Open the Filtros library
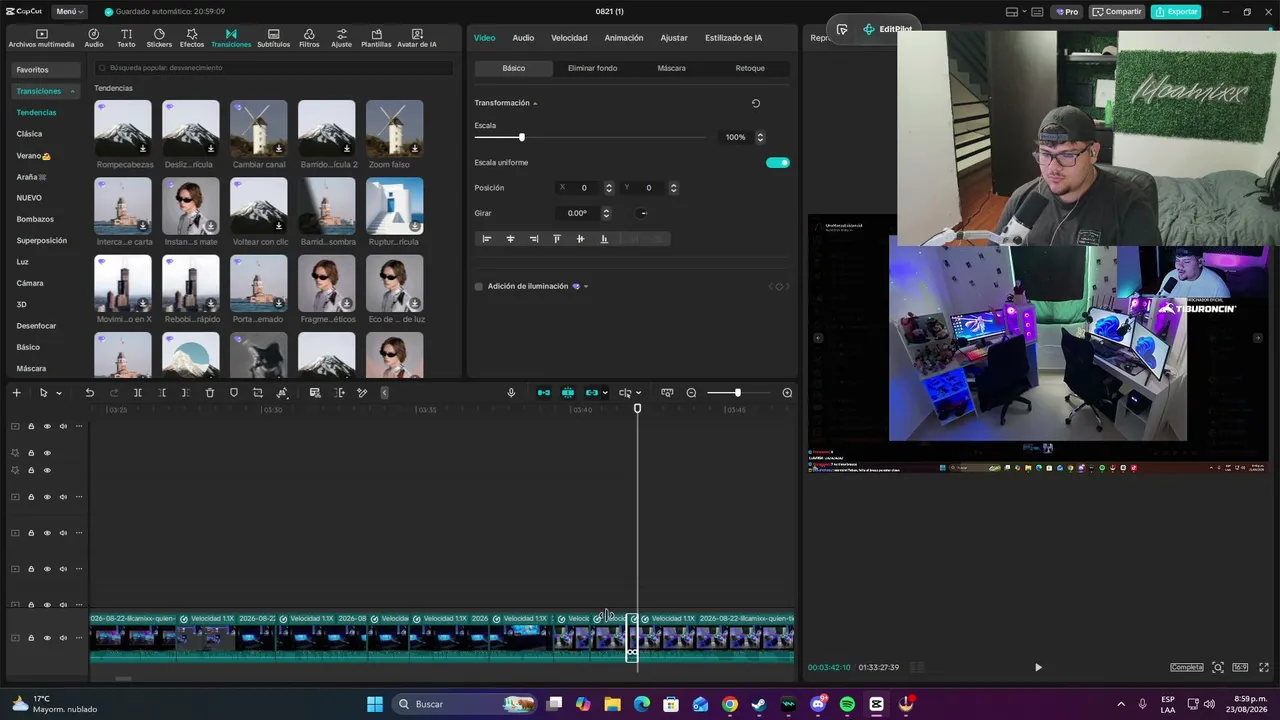This screenshot has height=720, width=1280. click(x=309, y=38)
